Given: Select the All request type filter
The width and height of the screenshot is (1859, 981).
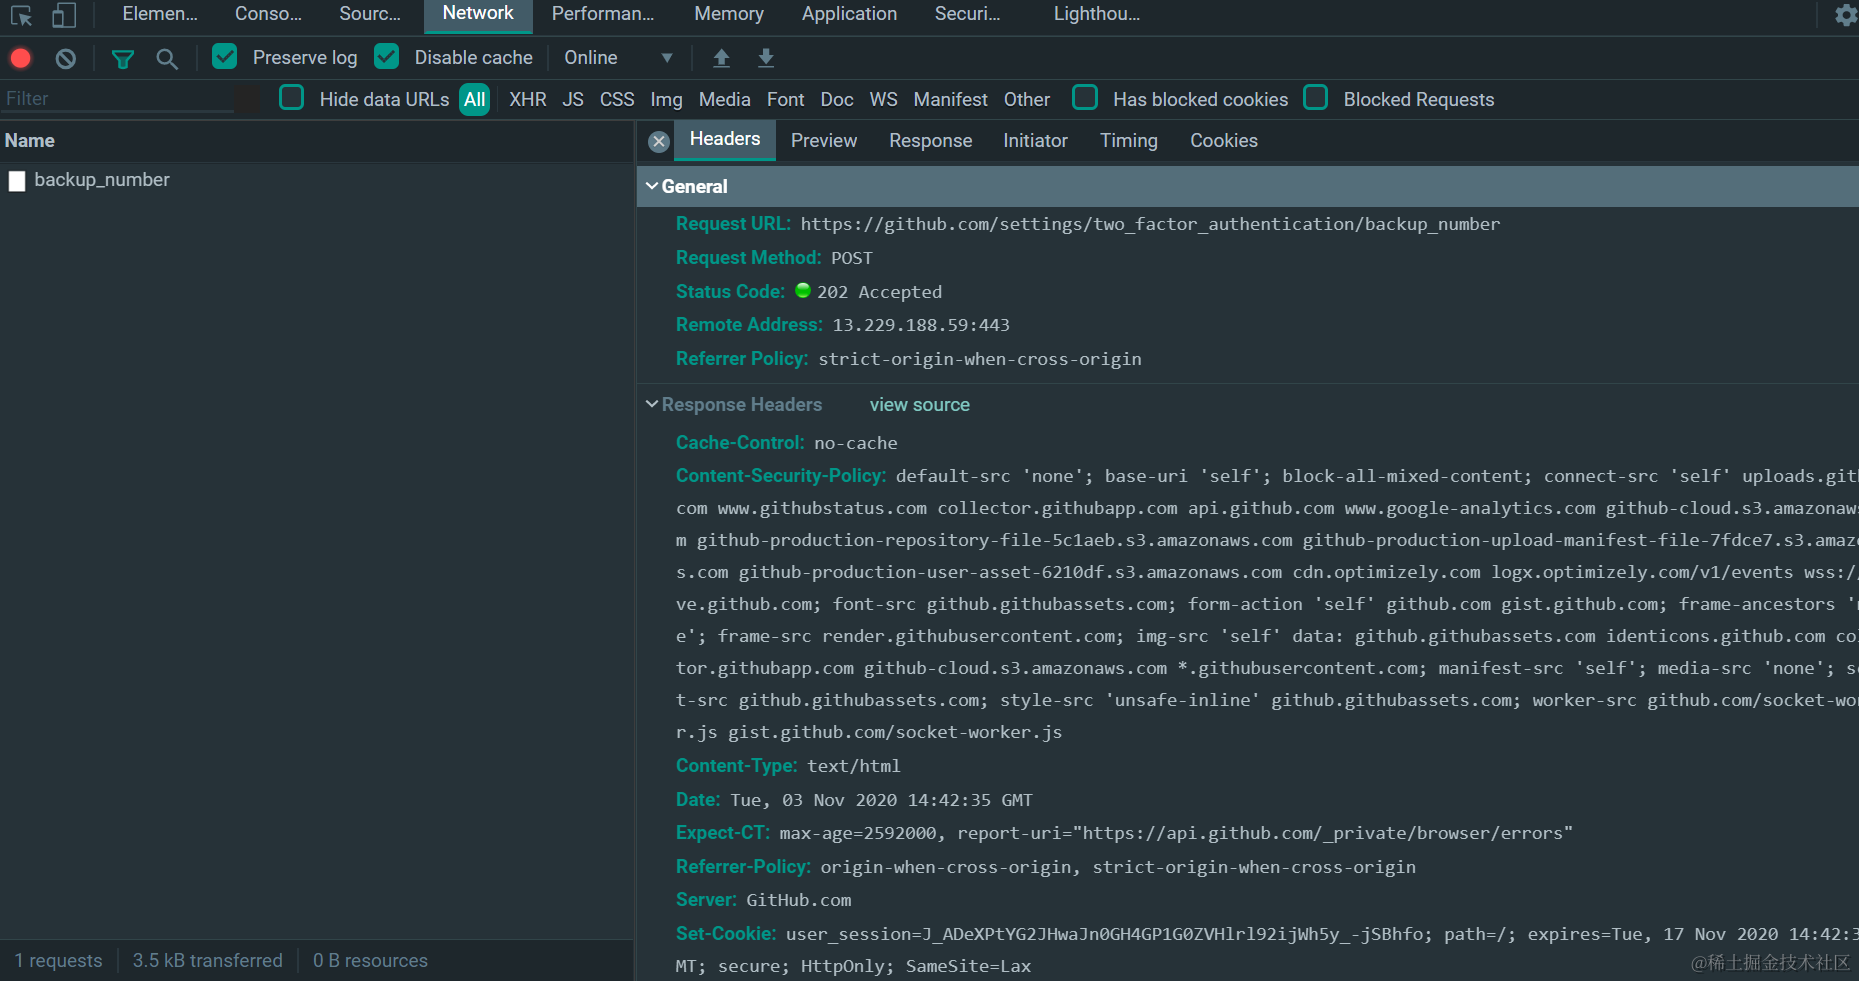Looking at the screenshot, I should [475, 100].
